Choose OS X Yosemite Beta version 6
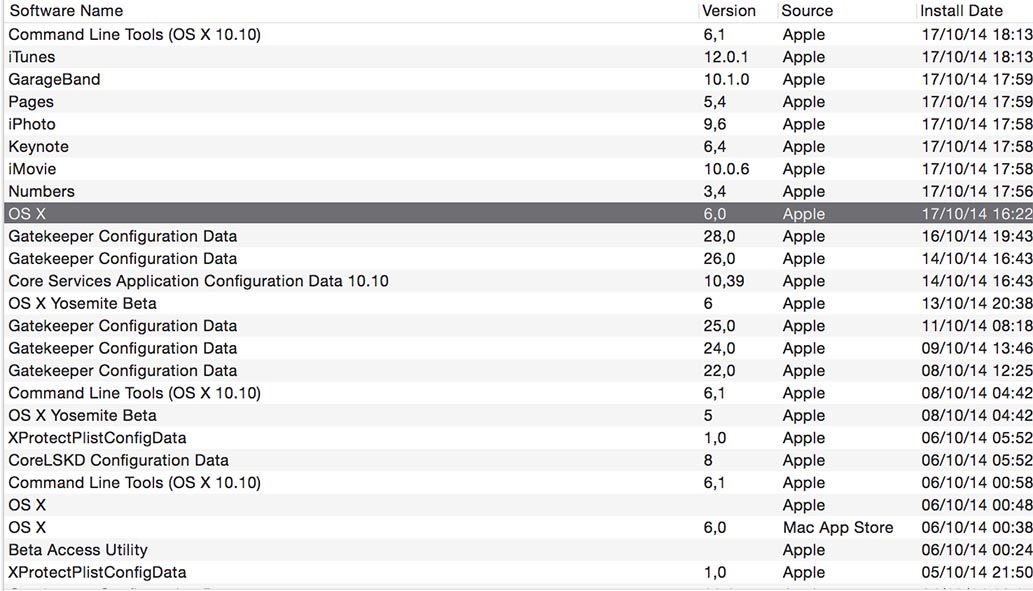Image resolution: width=1033 pixels, height=591 pixels. pyautogui.click(x=518, y=303)
